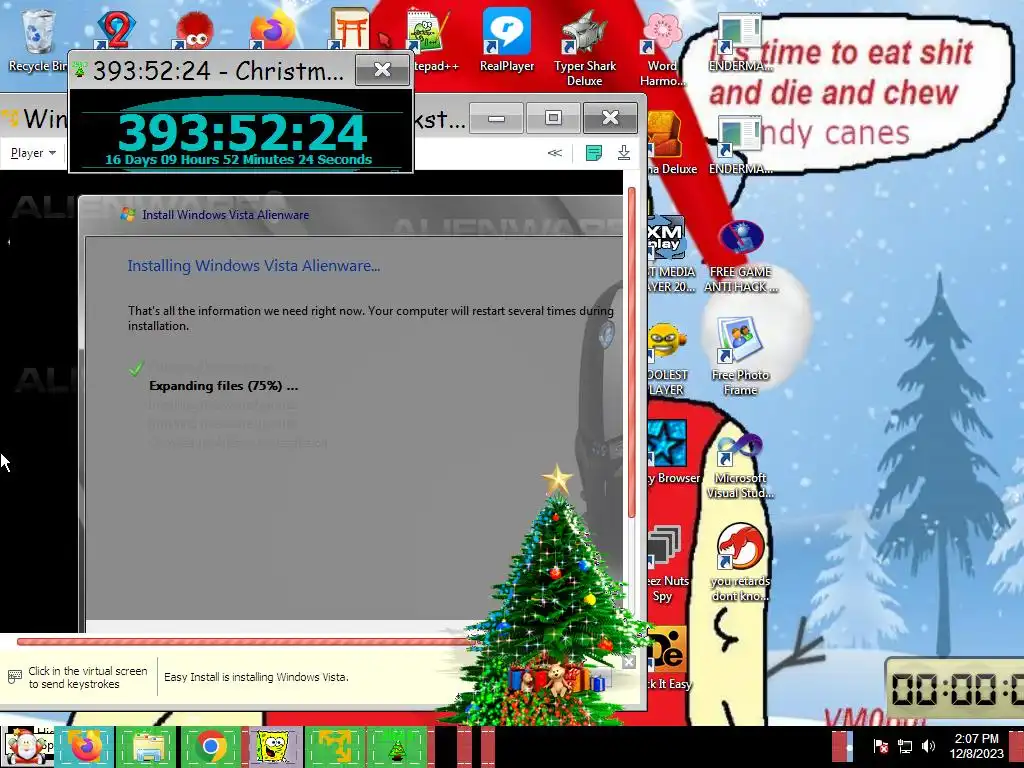The width and height of the screenshot is (1024, 768).
Task: Click the 393:52:24 countdown display
Action: (x=242, y=133)
